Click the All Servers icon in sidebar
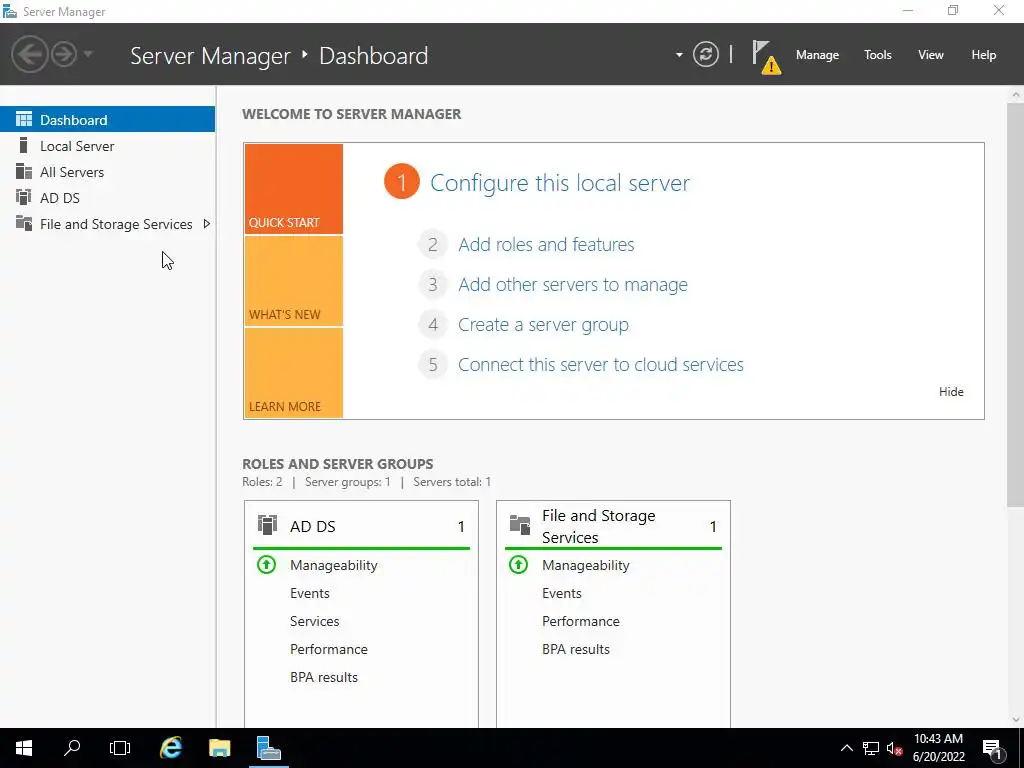The height and width of the screenshot is (768, 1024). [24, 171]
